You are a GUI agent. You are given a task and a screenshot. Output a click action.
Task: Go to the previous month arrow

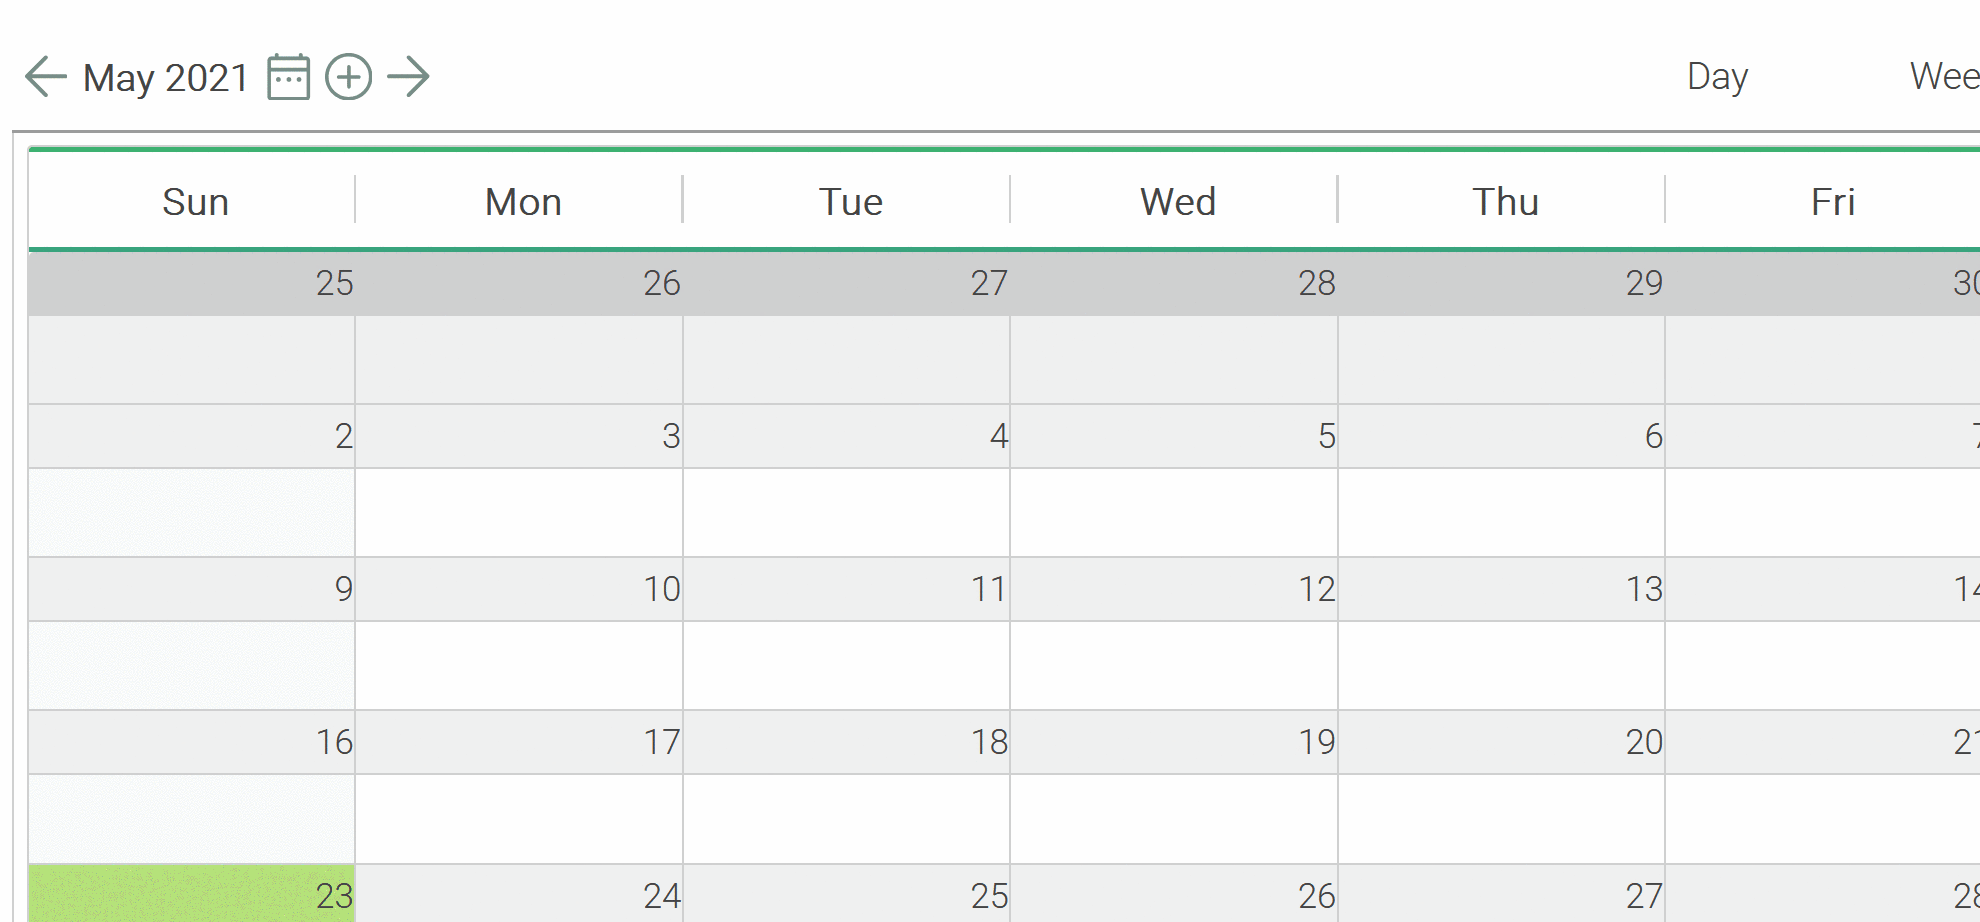click(x=45, y=77)
